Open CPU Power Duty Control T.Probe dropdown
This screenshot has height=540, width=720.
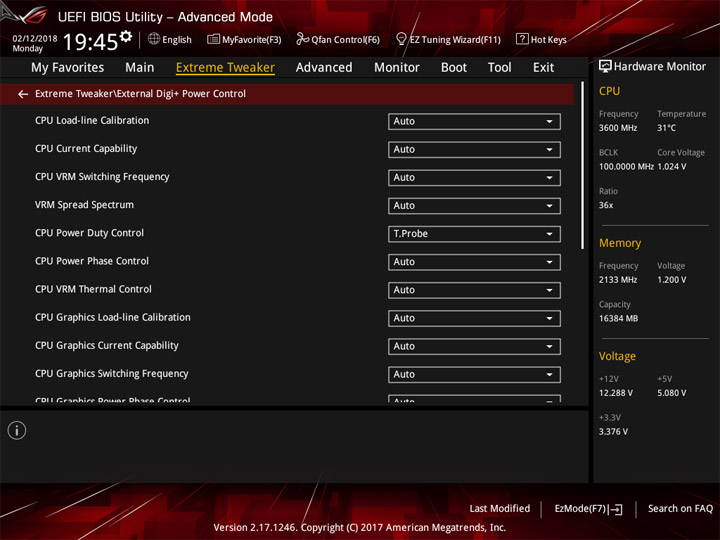coord(474,234)
